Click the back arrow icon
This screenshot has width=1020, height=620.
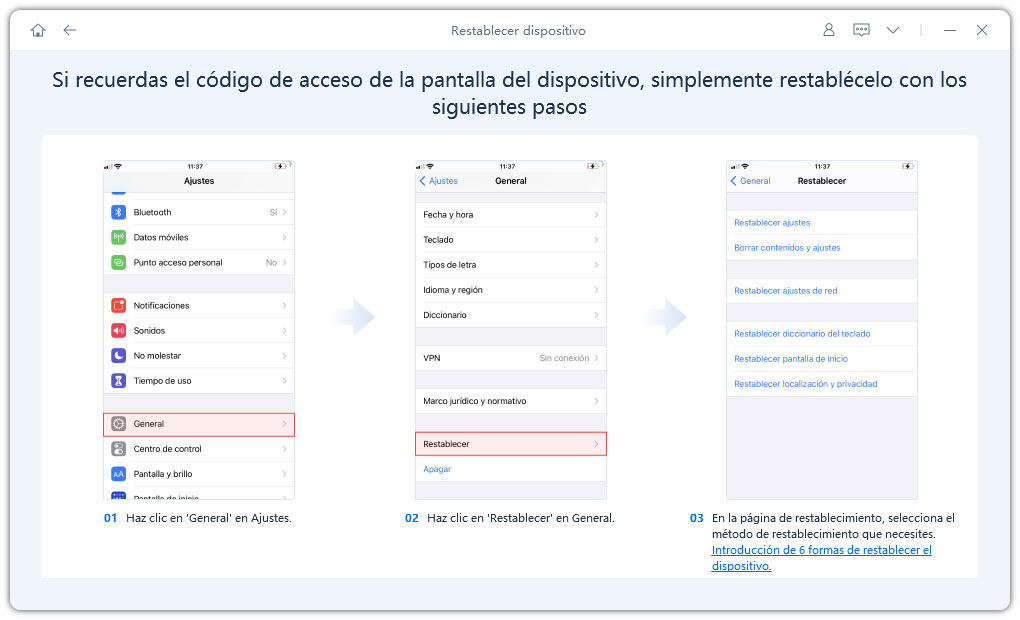tap(70, 30)
